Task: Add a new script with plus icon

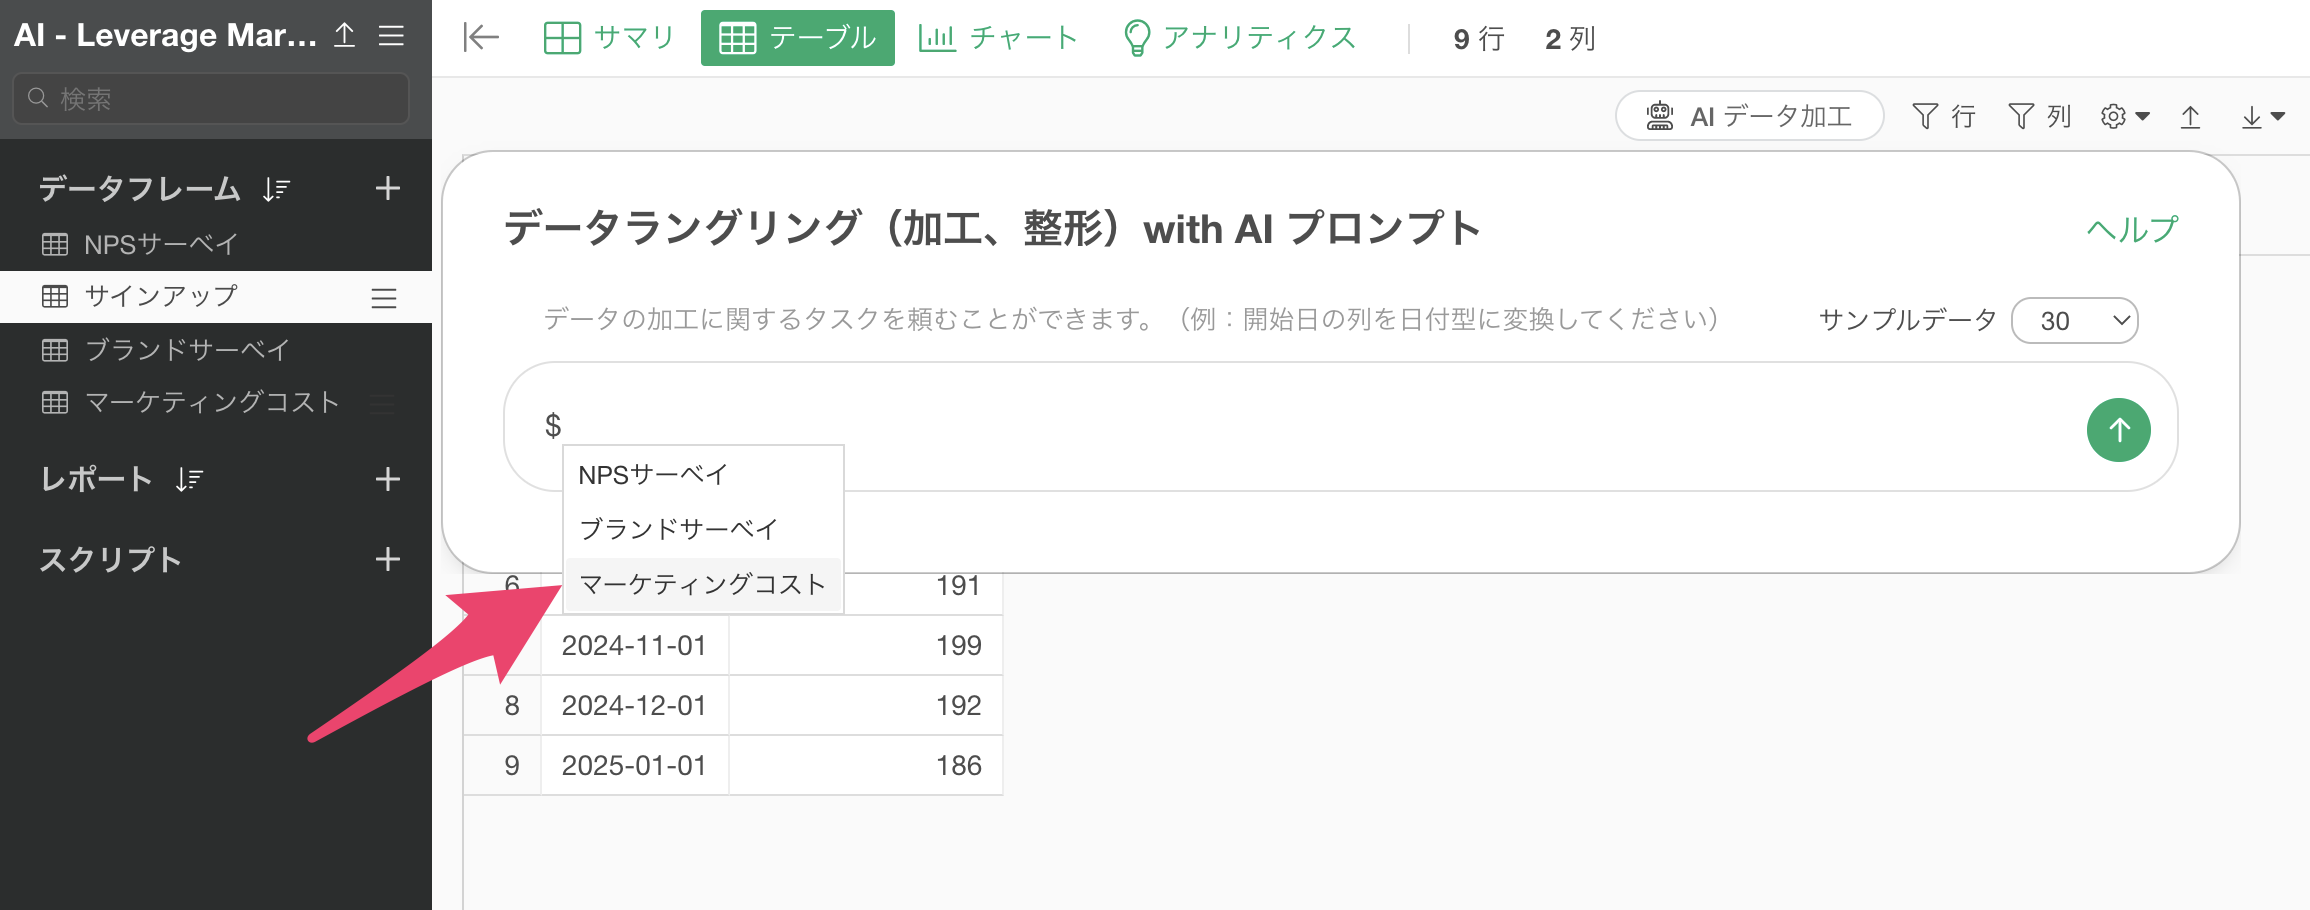Action: click(387, 559)
